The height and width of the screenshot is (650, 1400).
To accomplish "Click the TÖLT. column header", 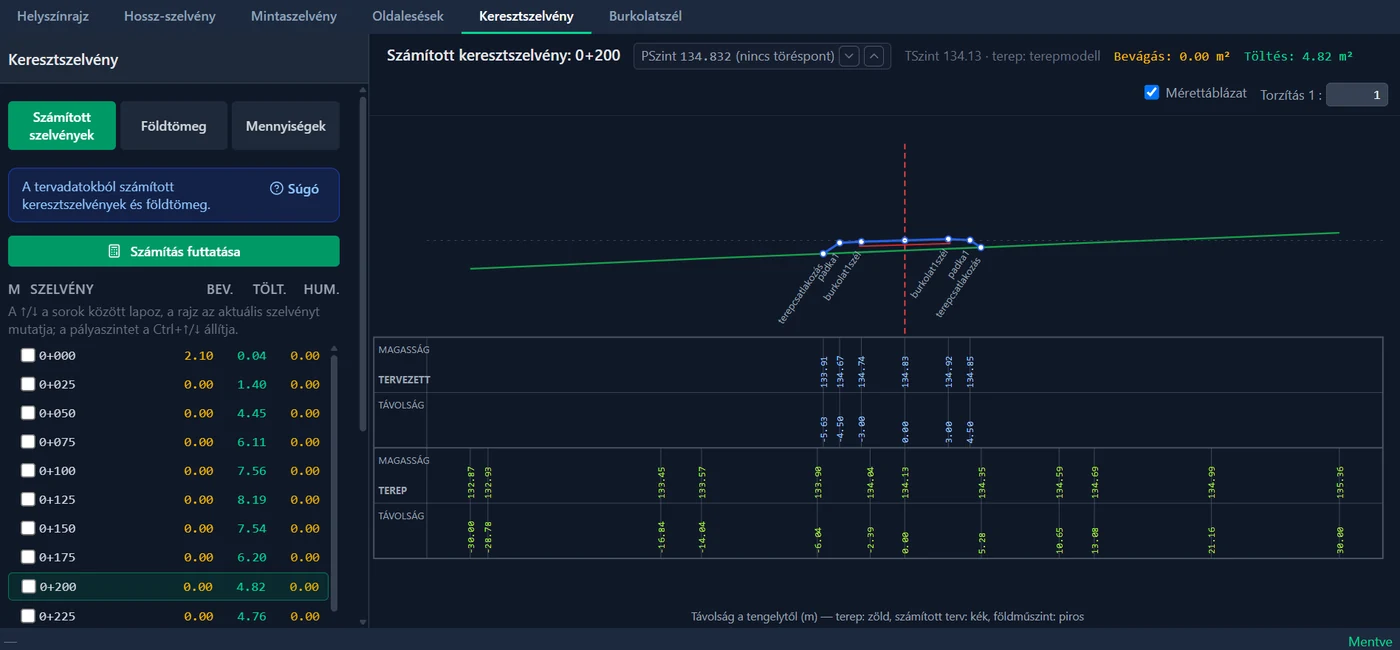I will tap(270, 289).
